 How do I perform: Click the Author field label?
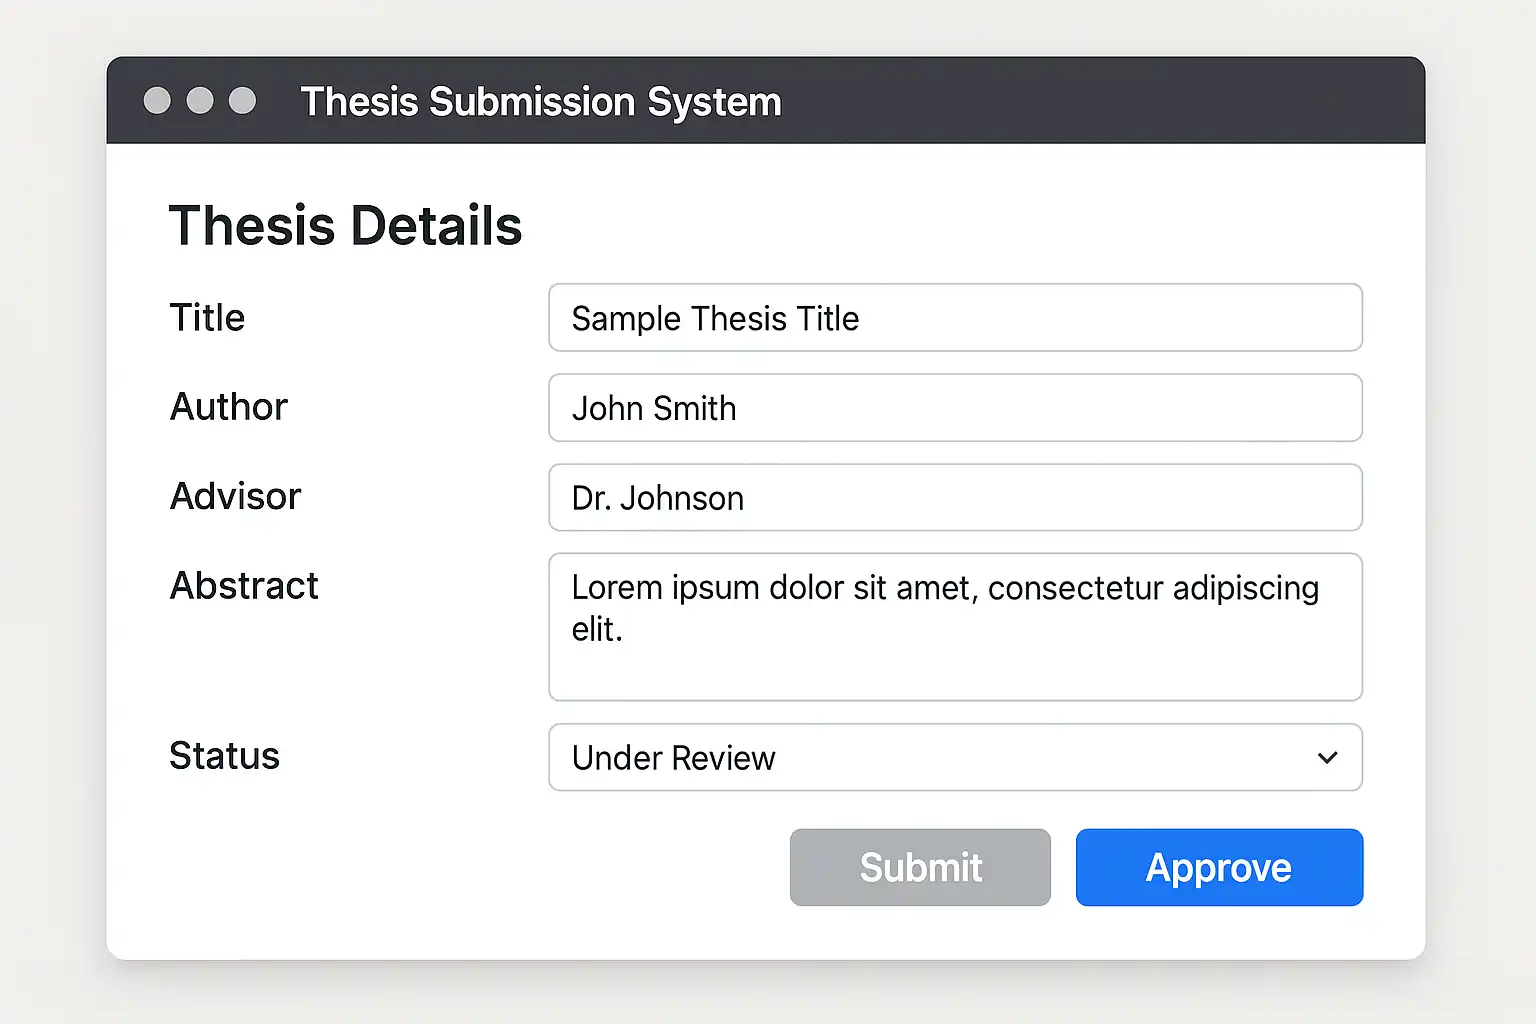click(x=229, y=407)
